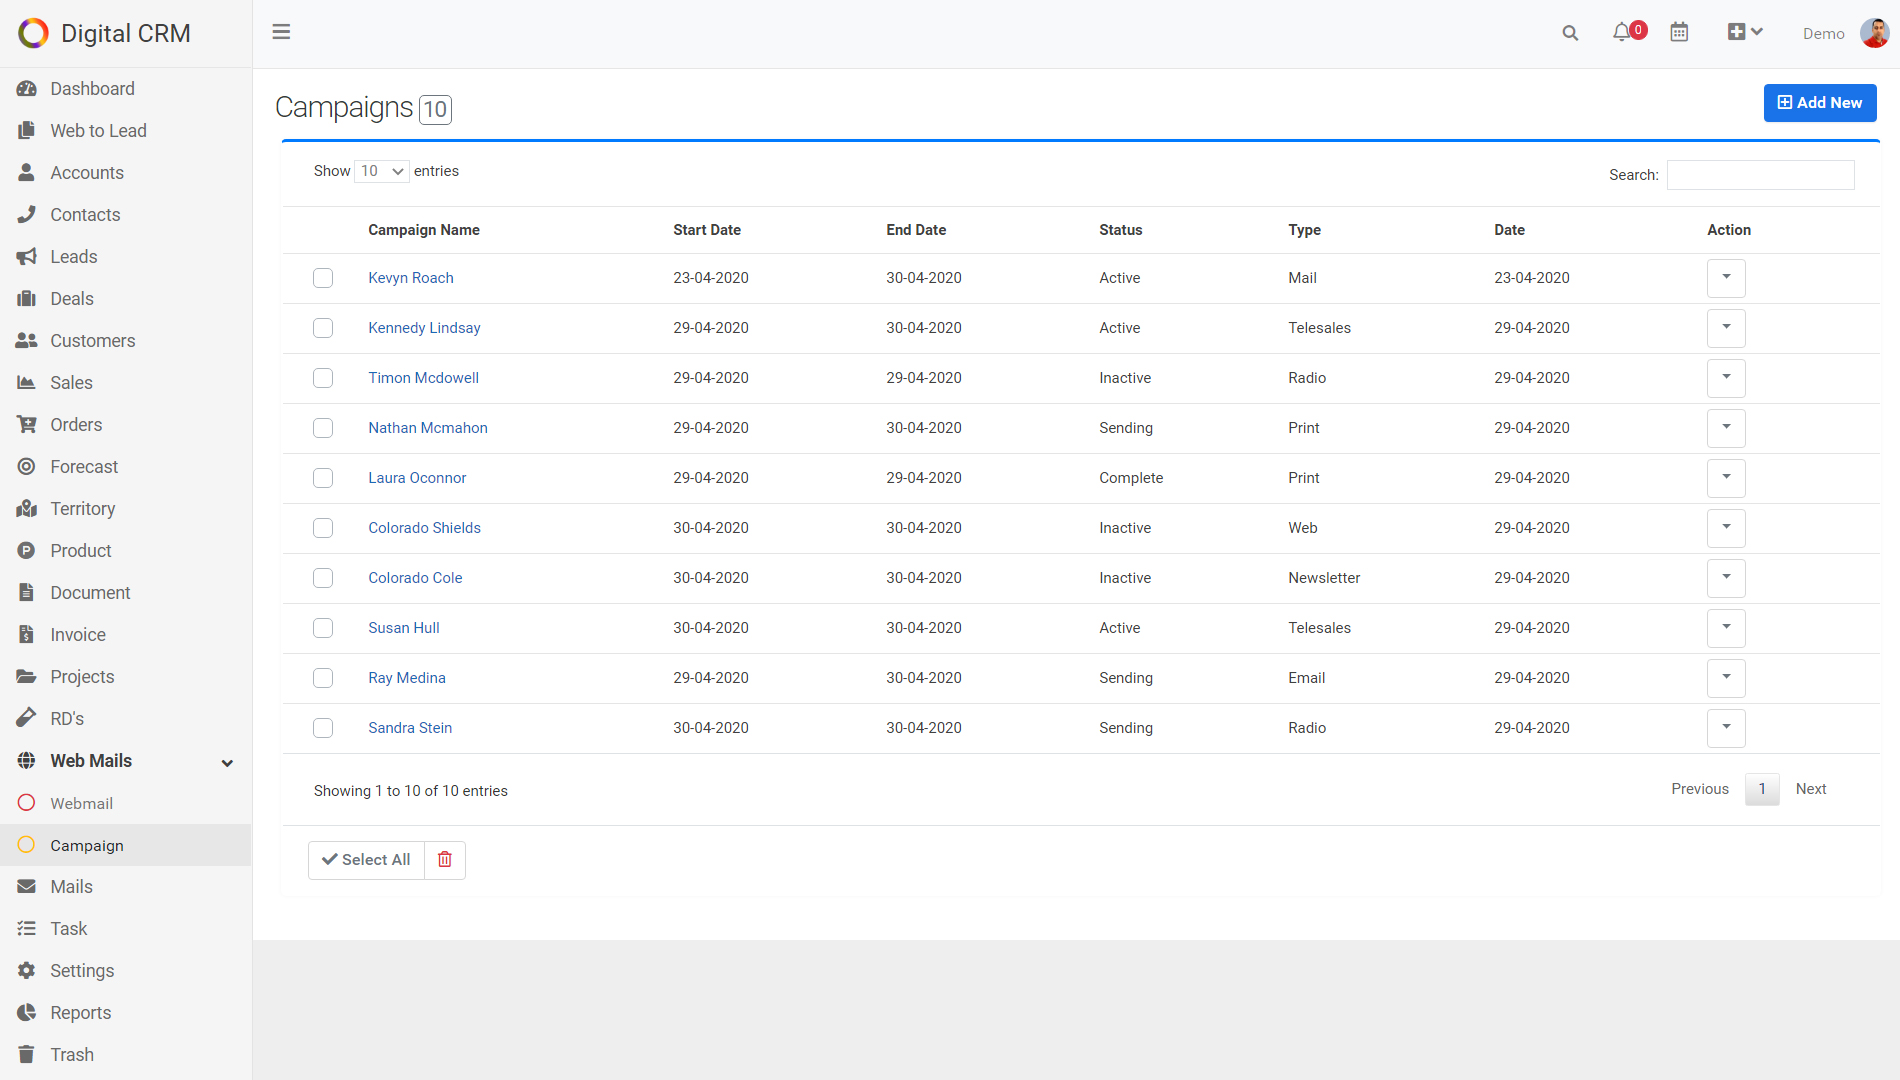The height and width of the screenshot is (1080, 1900).
Task: Click the Settings gear icon in sidebar
Action: point(27,971)
